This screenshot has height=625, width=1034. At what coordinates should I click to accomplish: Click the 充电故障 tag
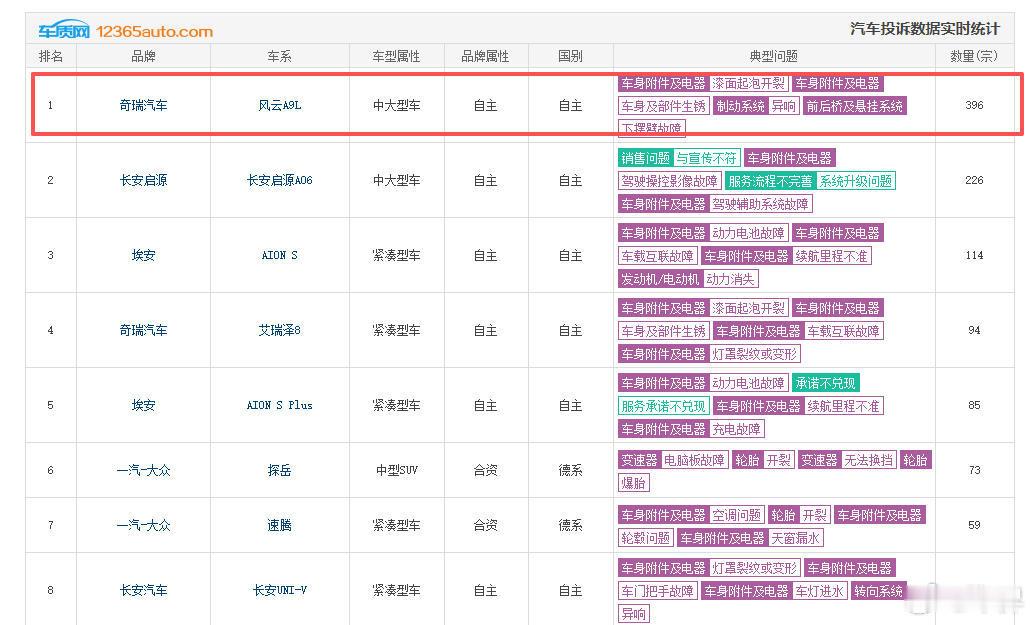737,429
